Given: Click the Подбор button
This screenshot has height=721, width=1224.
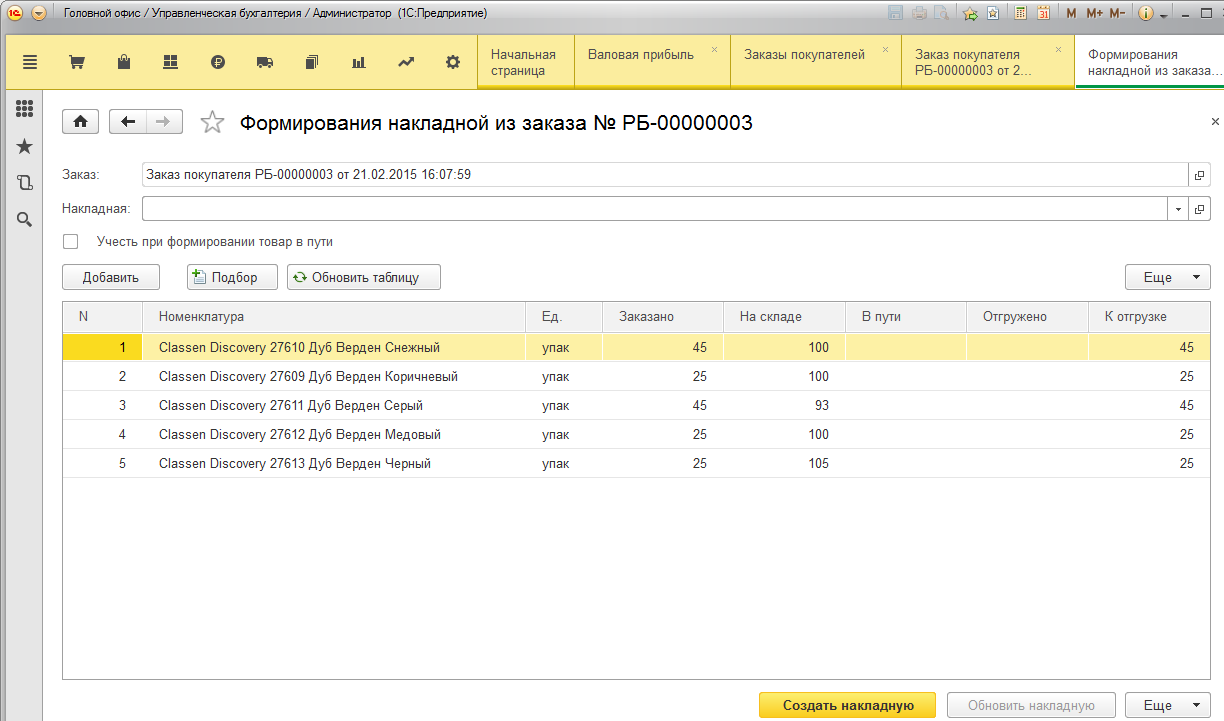Looking at the screenshot, I should click(232, 277).
